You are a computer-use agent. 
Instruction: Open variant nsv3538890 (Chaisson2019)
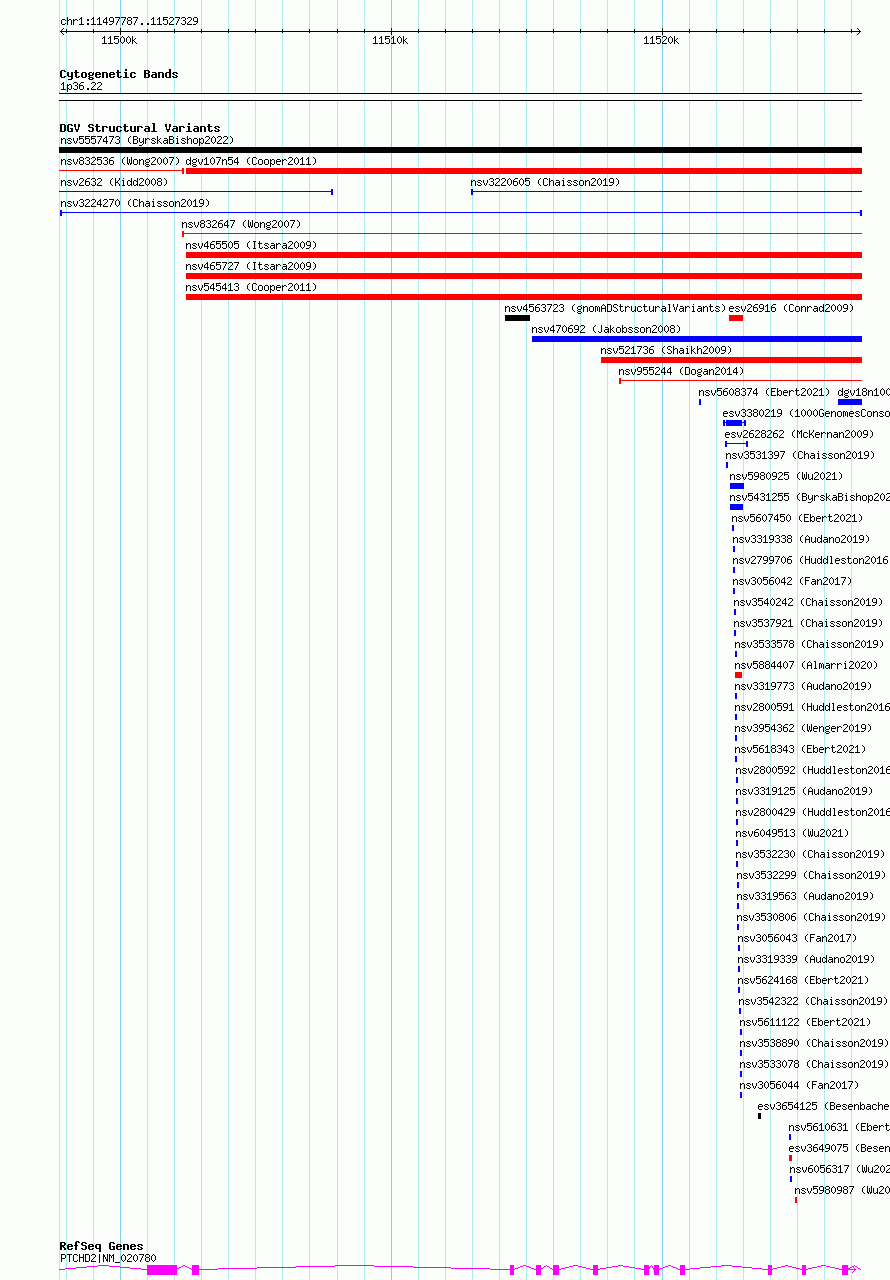[x=814, y=1043]
